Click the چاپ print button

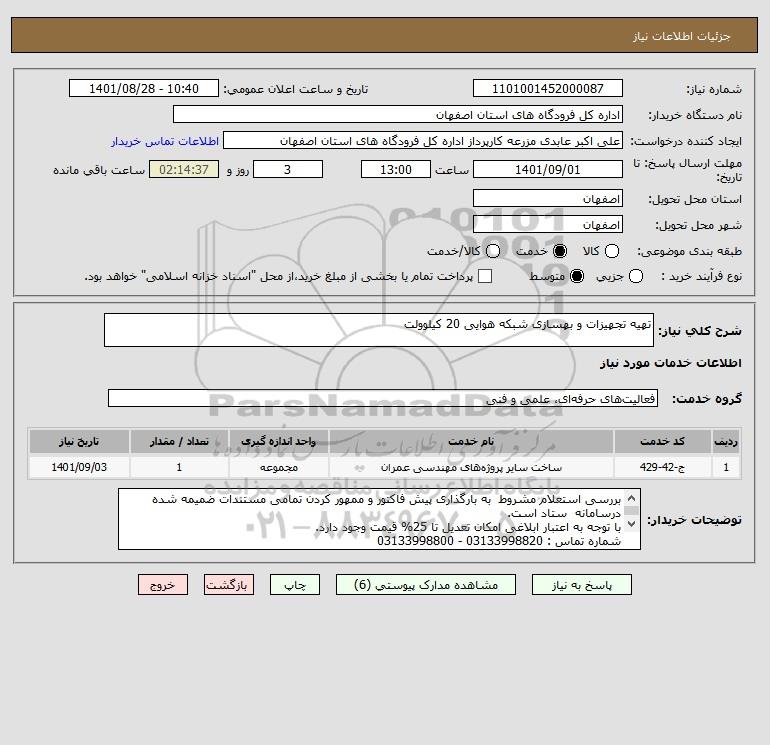click(295, 585)
